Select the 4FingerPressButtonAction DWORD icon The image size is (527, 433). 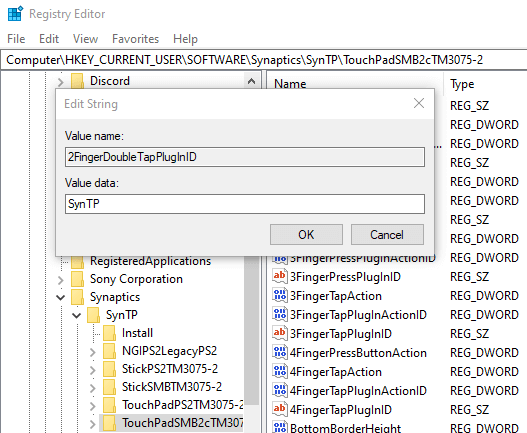point(280,353)
